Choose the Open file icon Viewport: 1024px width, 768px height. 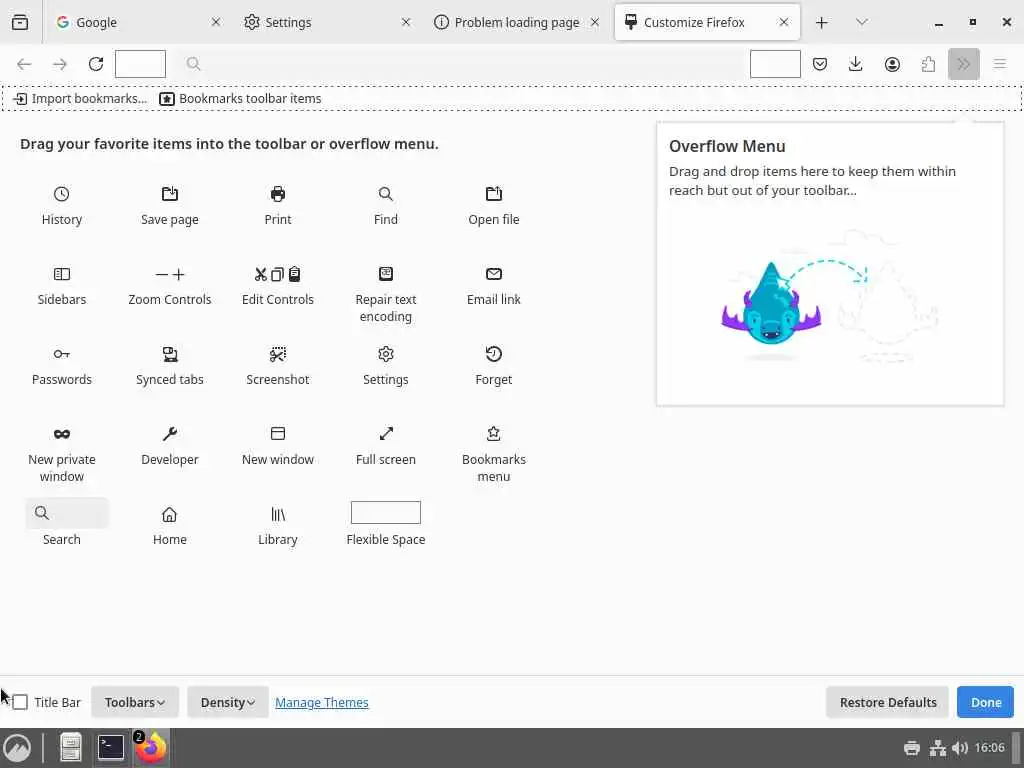point(494,194)
